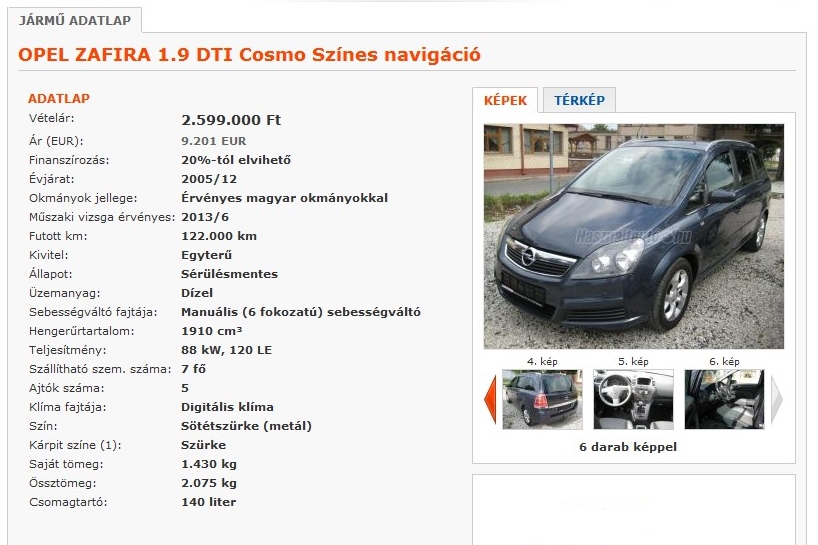The height and width of the screenshot is (545, 818).
Task: Select the KÉPEK tab
Action: [505, 100]
